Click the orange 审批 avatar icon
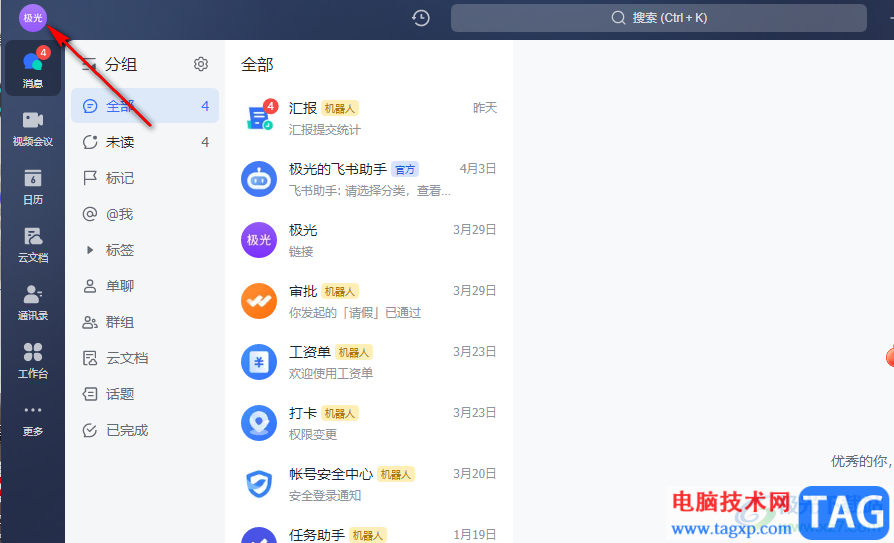The height and width of the screenshot is (543, 894). 259,301
